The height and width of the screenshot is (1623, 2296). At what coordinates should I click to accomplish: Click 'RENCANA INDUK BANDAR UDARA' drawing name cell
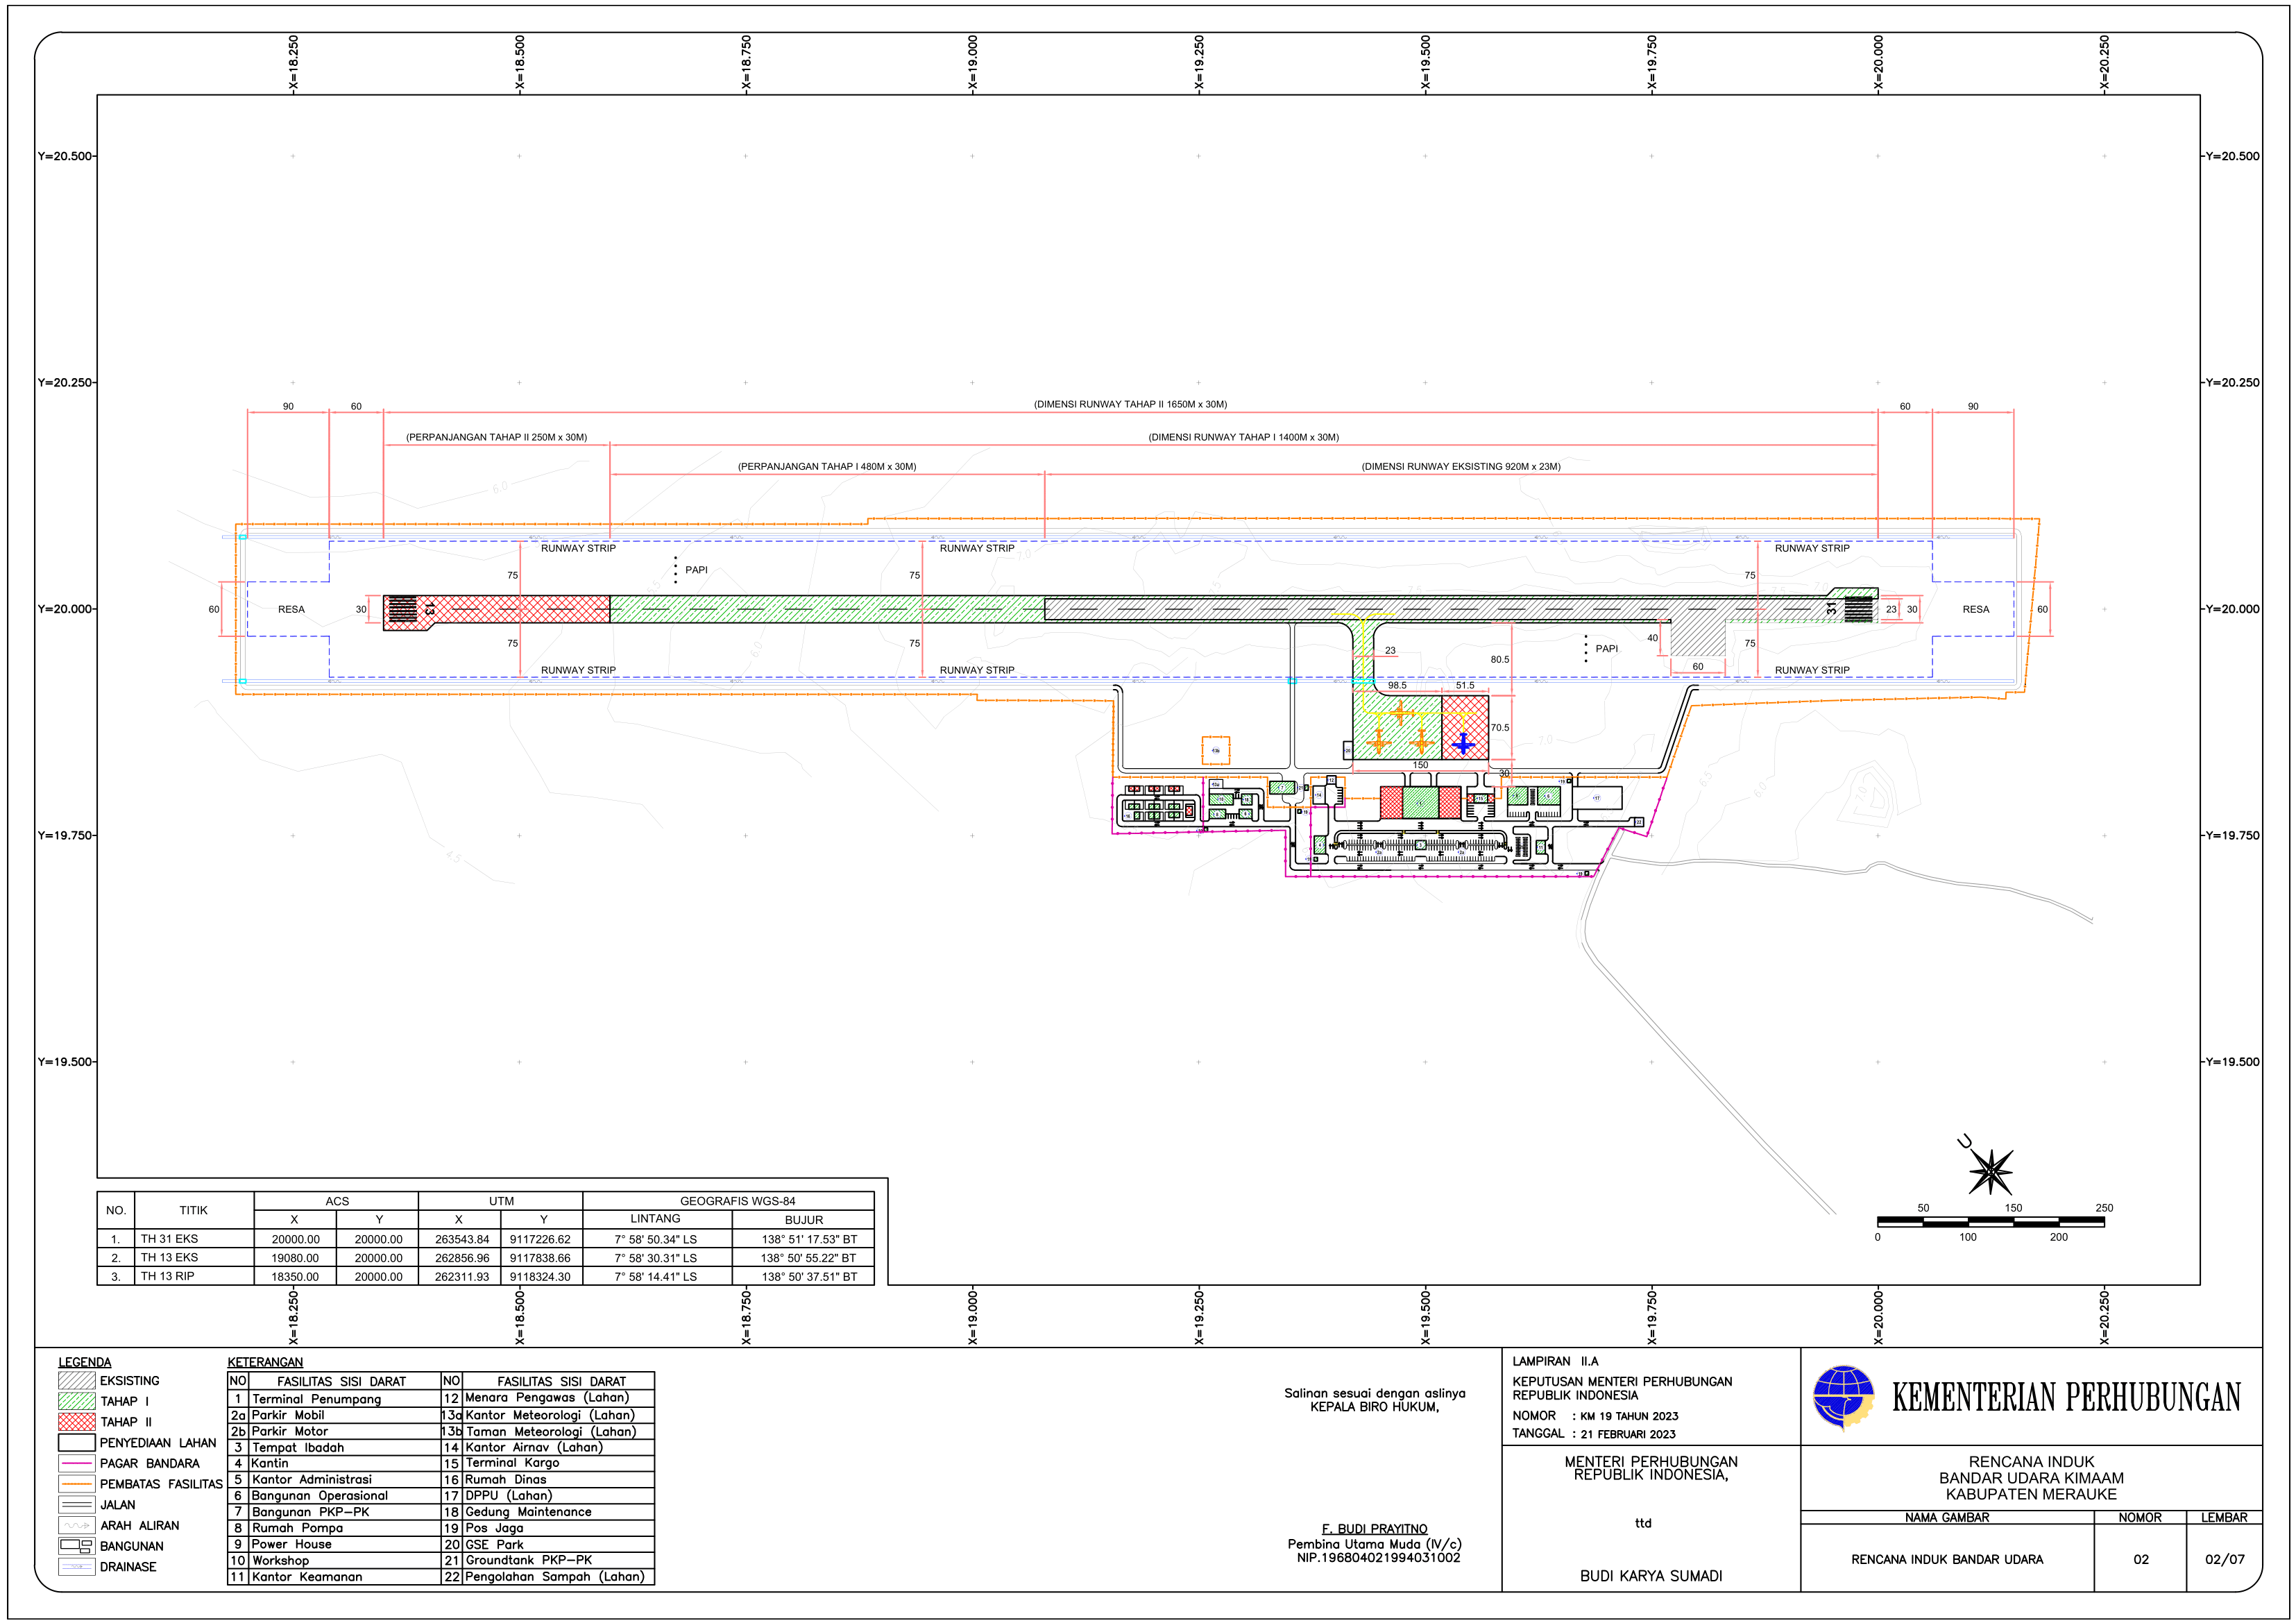coord(1947,1559)
